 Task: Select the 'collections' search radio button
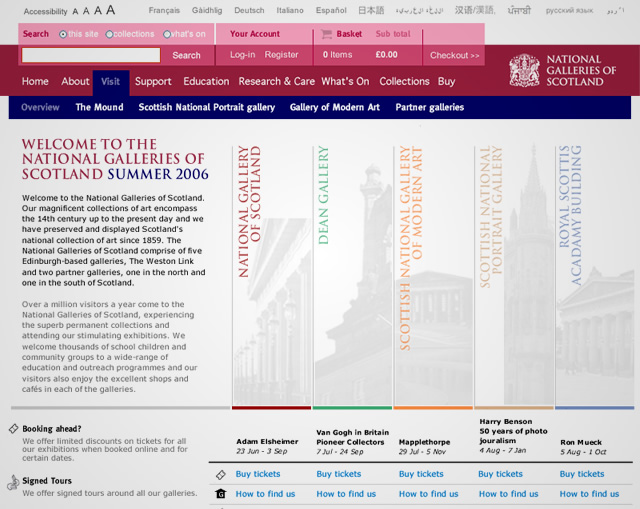click(109, 34)
